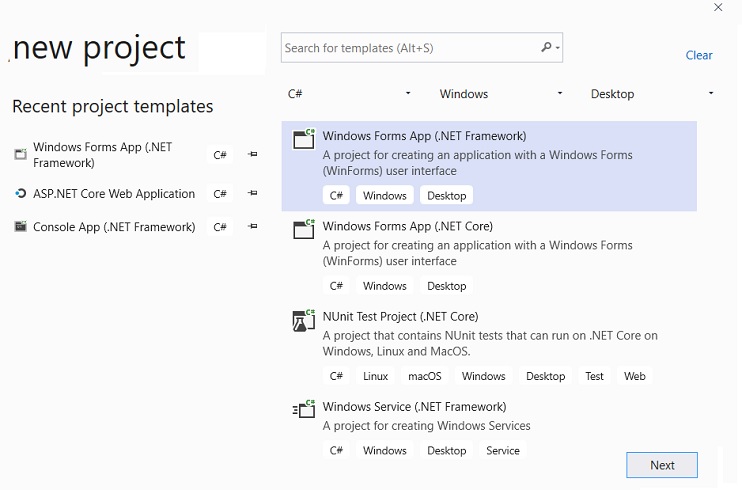The width and height of the screenshot is (742, 490).
Task: Close the new project dialog
Action: pyautogui.click(x=718, y=8)
